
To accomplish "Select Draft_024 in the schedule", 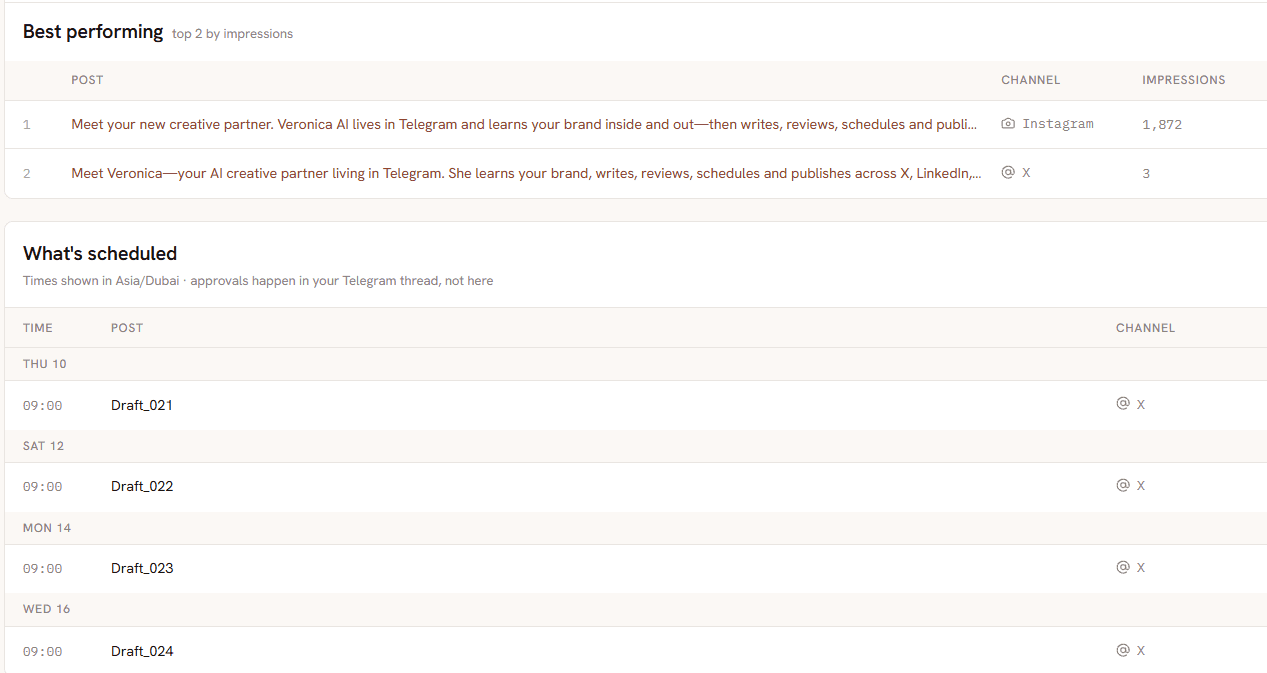I will pyautogui.click(x=142, y=652).
